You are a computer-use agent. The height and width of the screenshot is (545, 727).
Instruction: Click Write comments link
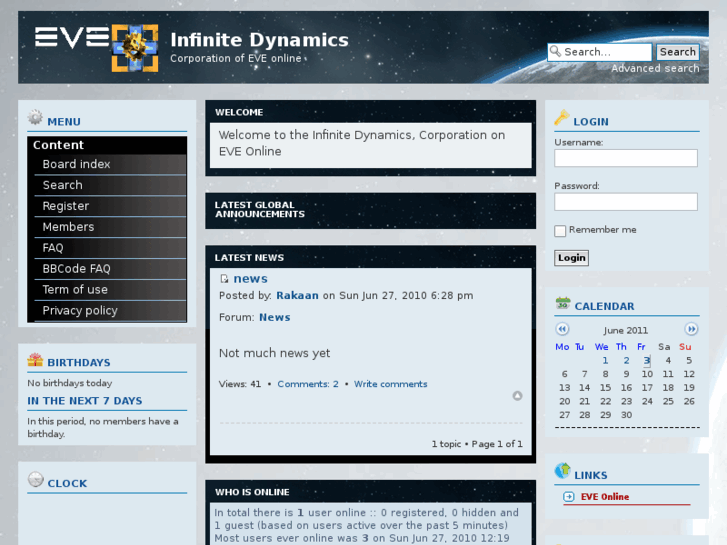tap(390, 384)
